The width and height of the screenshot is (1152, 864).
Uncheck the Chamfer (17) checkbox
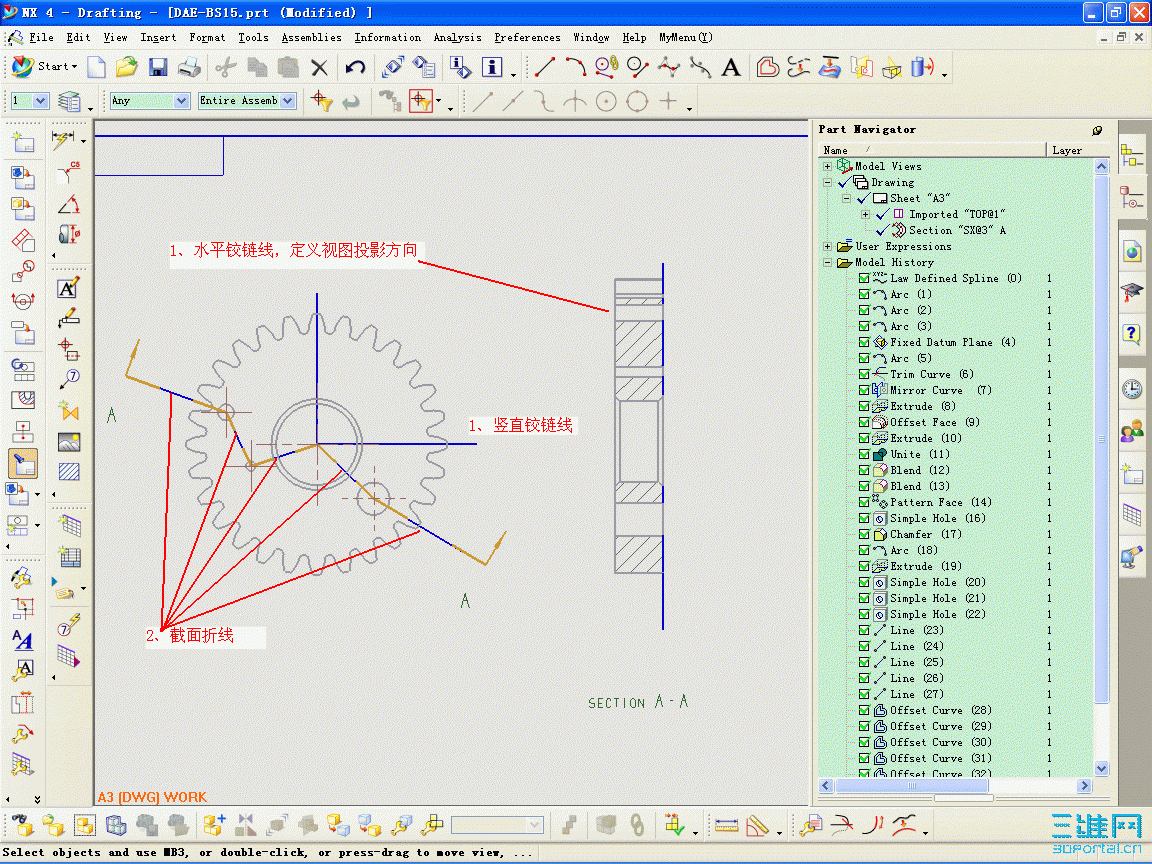864,534
